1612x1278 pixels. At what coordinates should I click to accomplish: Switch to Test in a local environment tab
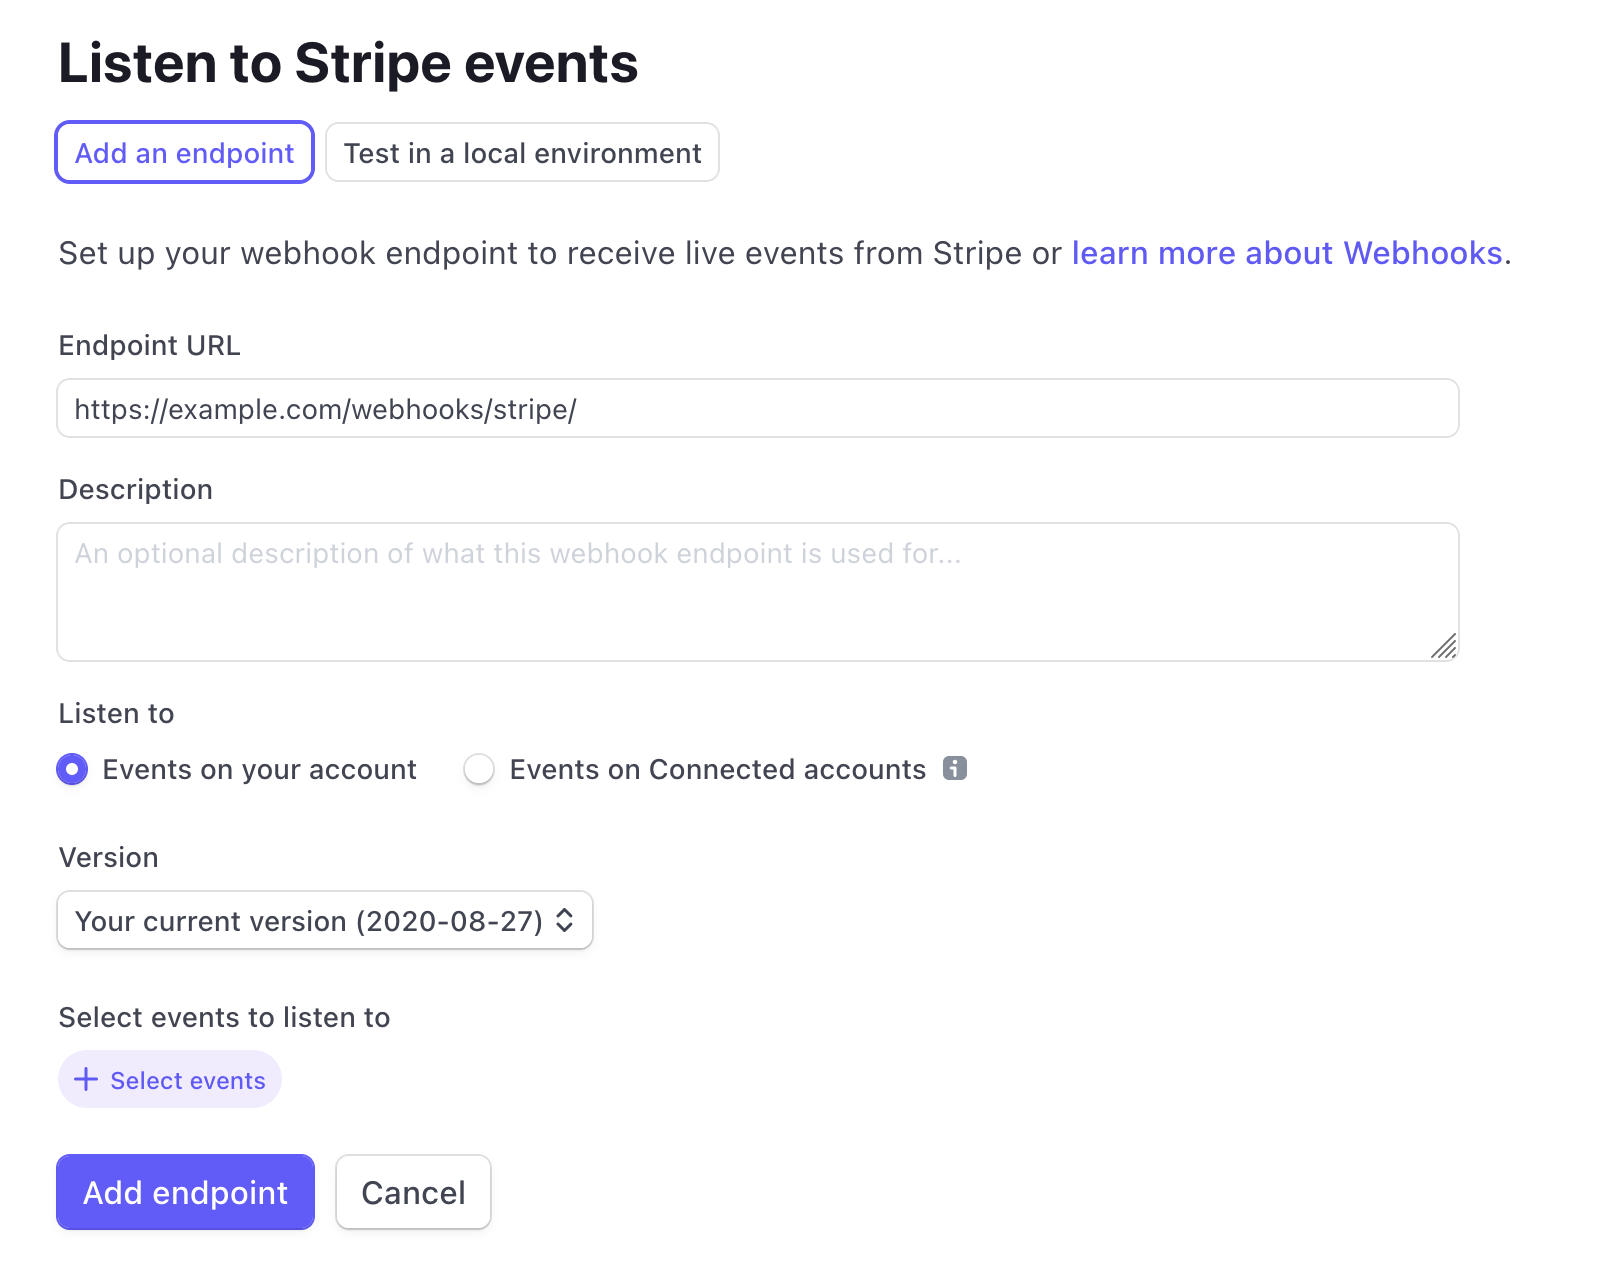tap(522, 152)
